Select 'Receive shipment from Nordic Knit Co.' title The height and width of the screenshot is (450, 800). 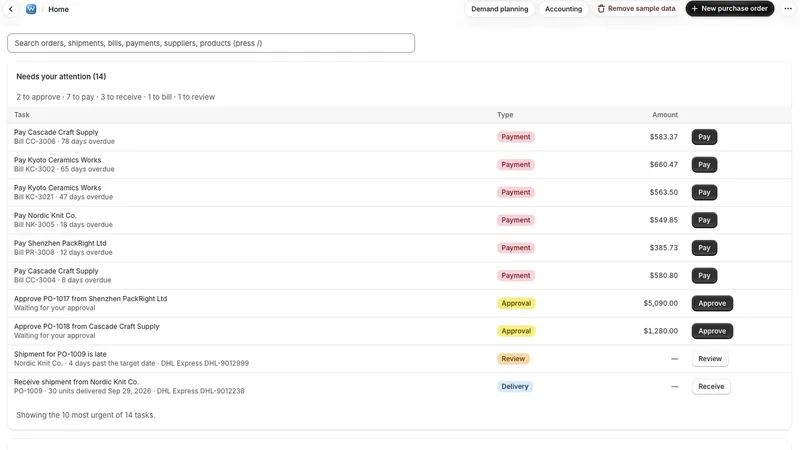tap(76, 382)
